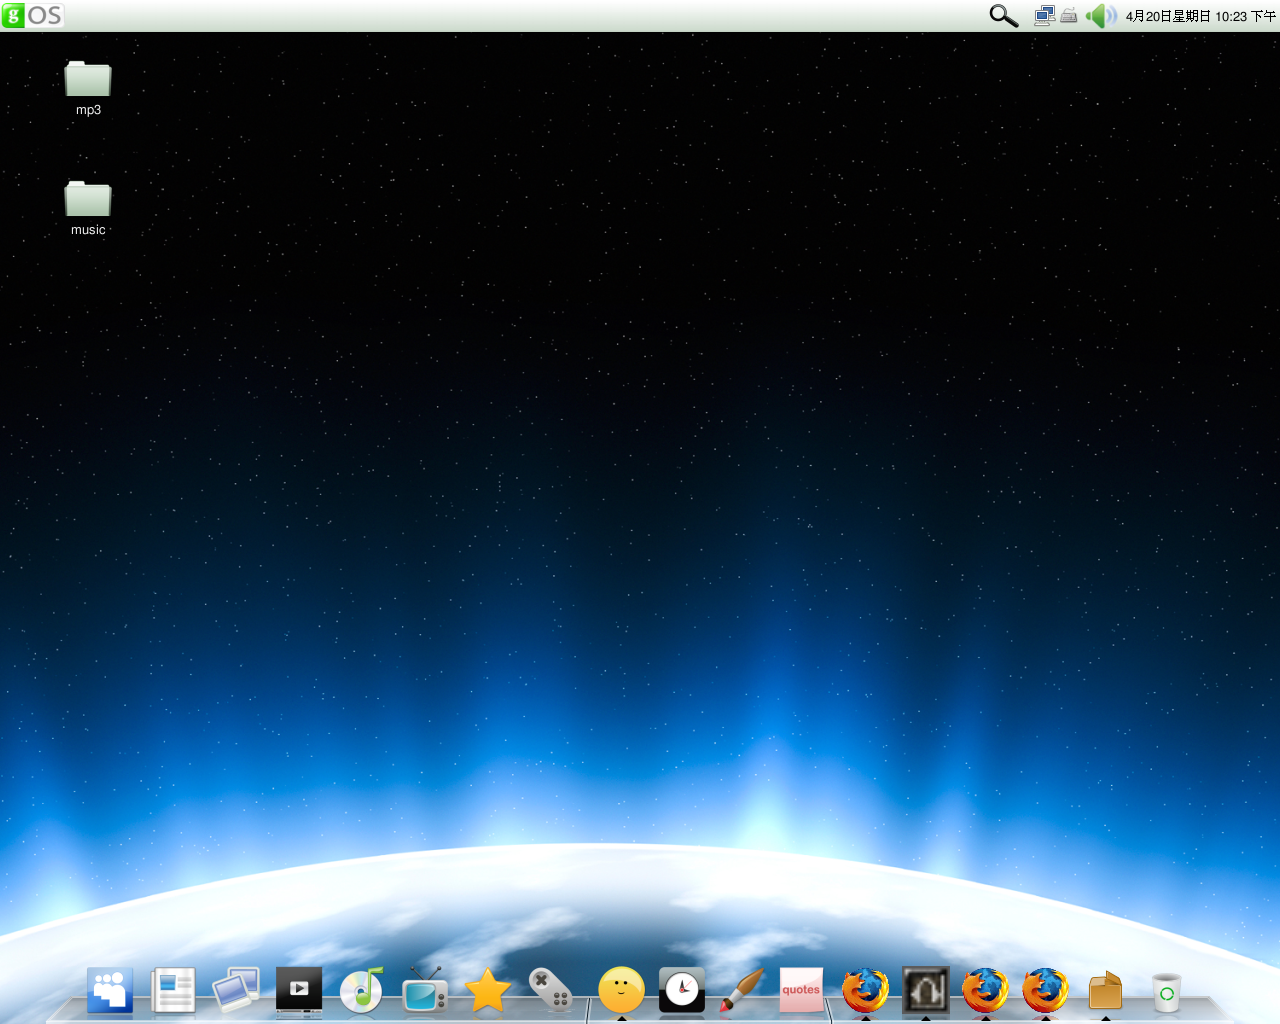The width and height of the screenshot is (1280, 1024).
Task: Open the cardboard box package icon
Action: coord(1105,991)
